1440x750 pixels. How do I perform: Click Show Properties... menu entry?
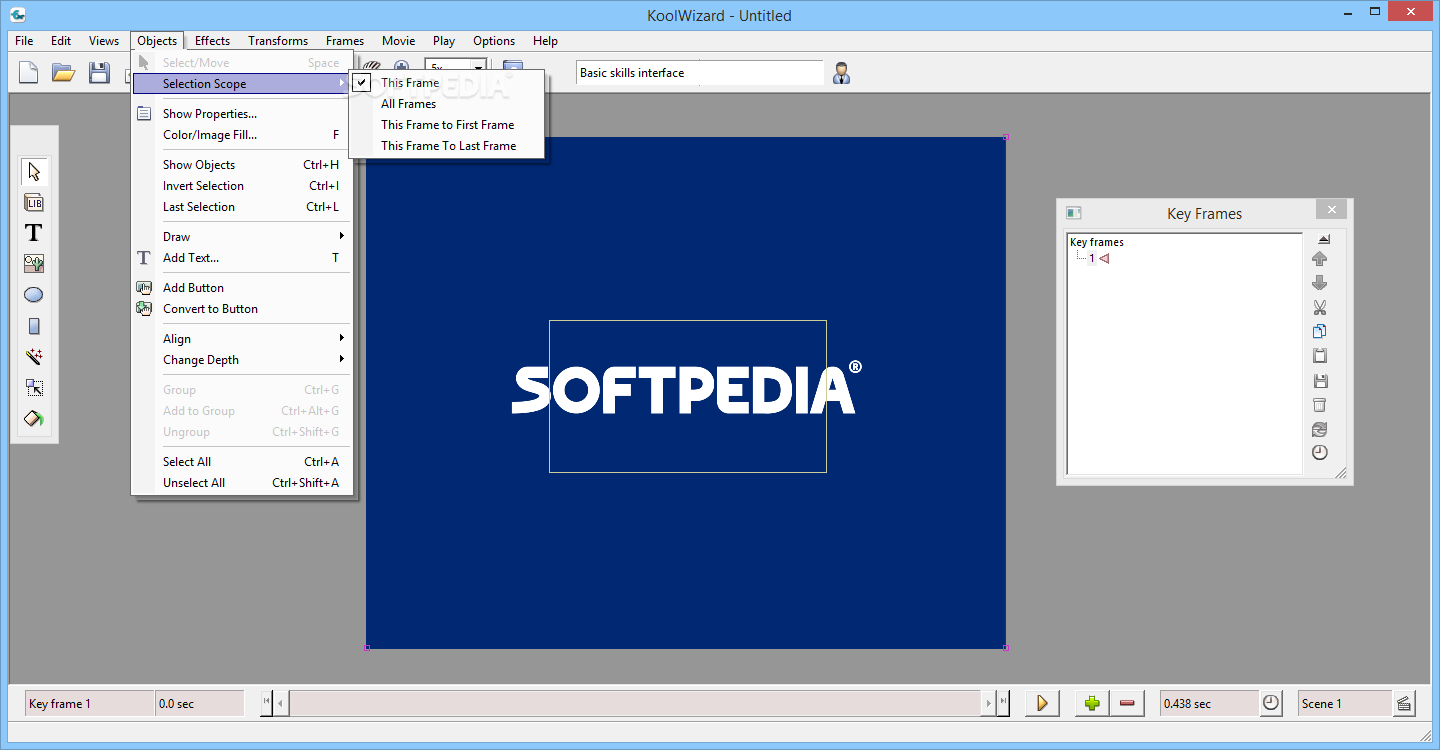click(241, 114)
